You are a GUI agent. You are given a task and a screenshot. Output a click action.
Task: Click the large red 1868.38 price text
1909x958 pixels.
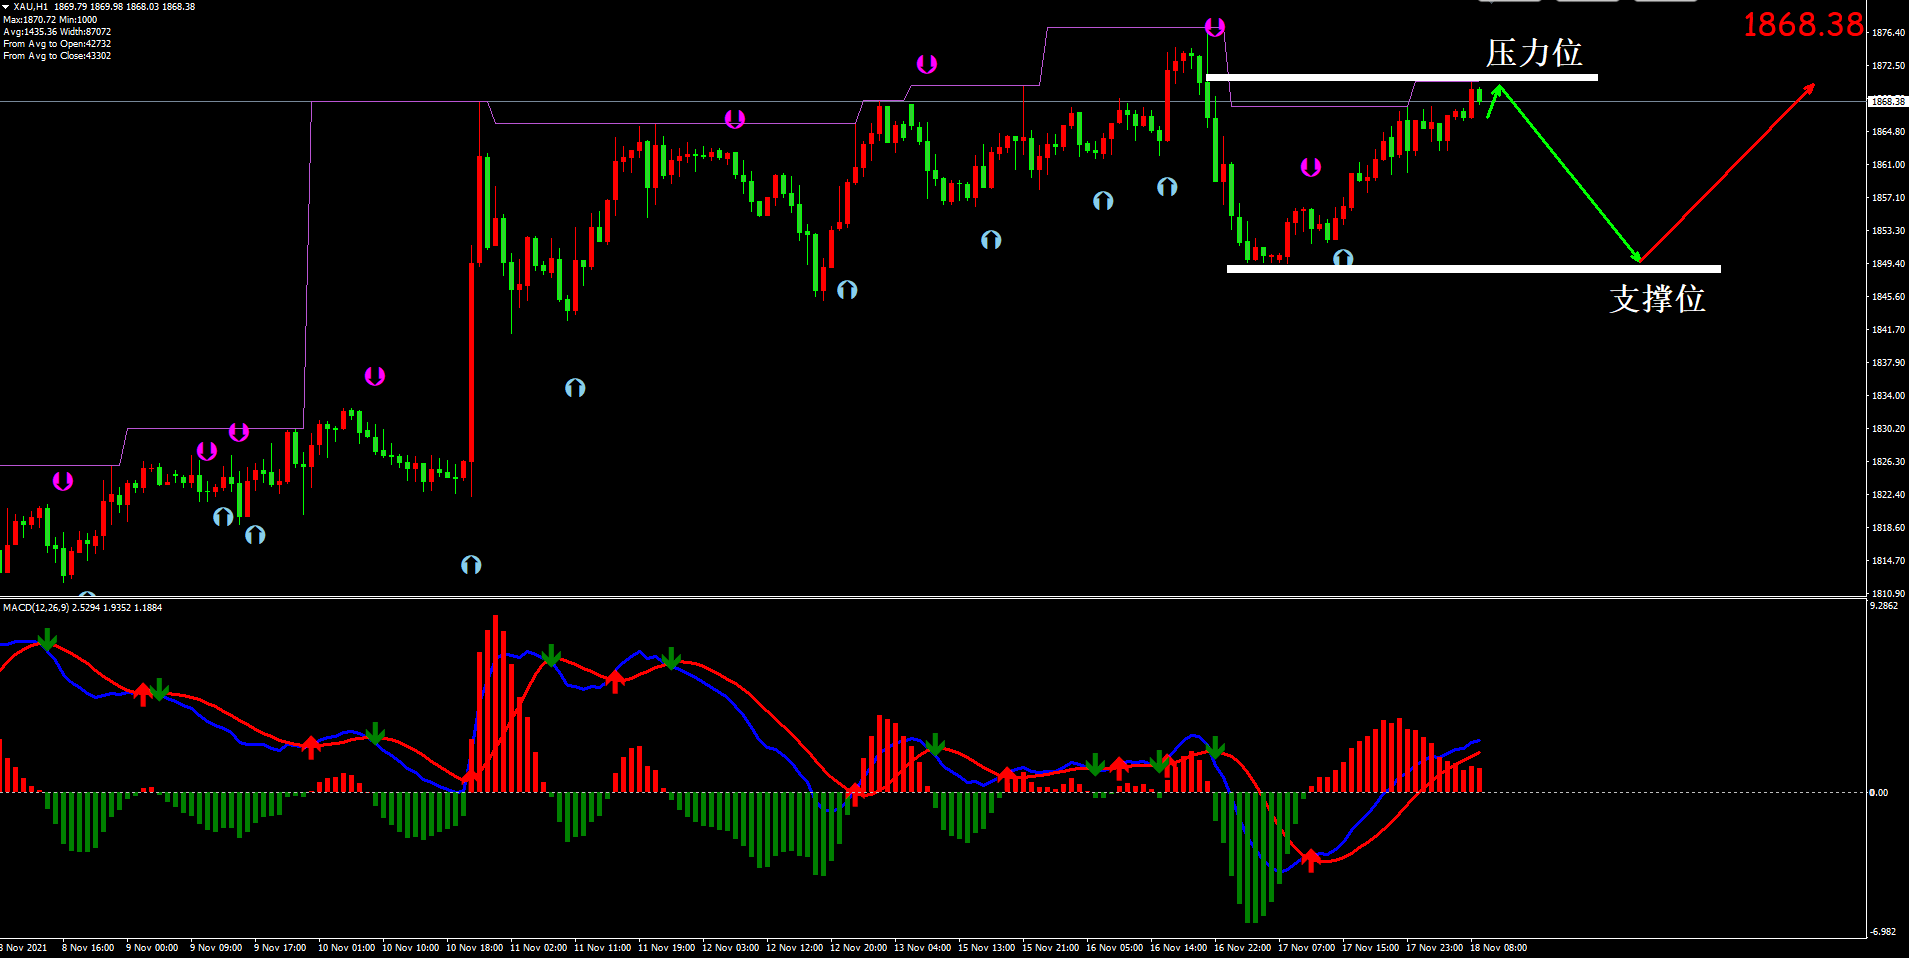(x=1802, y=24)
